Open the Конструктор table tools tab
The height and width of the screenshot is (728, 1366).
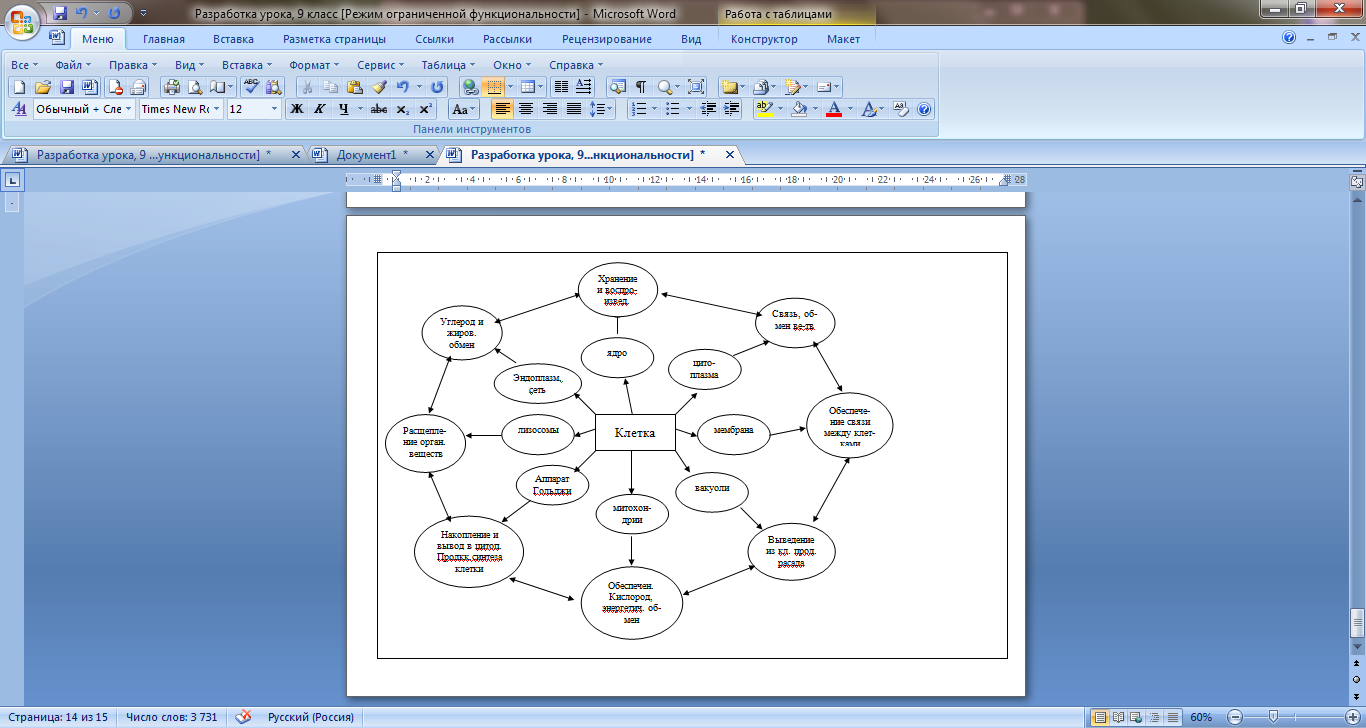[x=764, y=39]
